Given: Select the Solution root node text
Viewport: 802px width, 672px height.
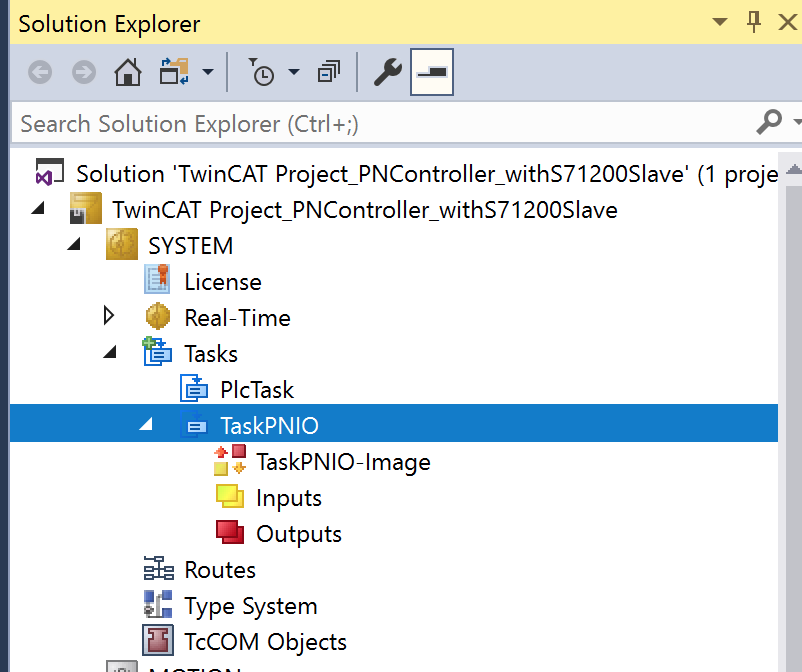Looking at the screenshot, I should point(427,174).
